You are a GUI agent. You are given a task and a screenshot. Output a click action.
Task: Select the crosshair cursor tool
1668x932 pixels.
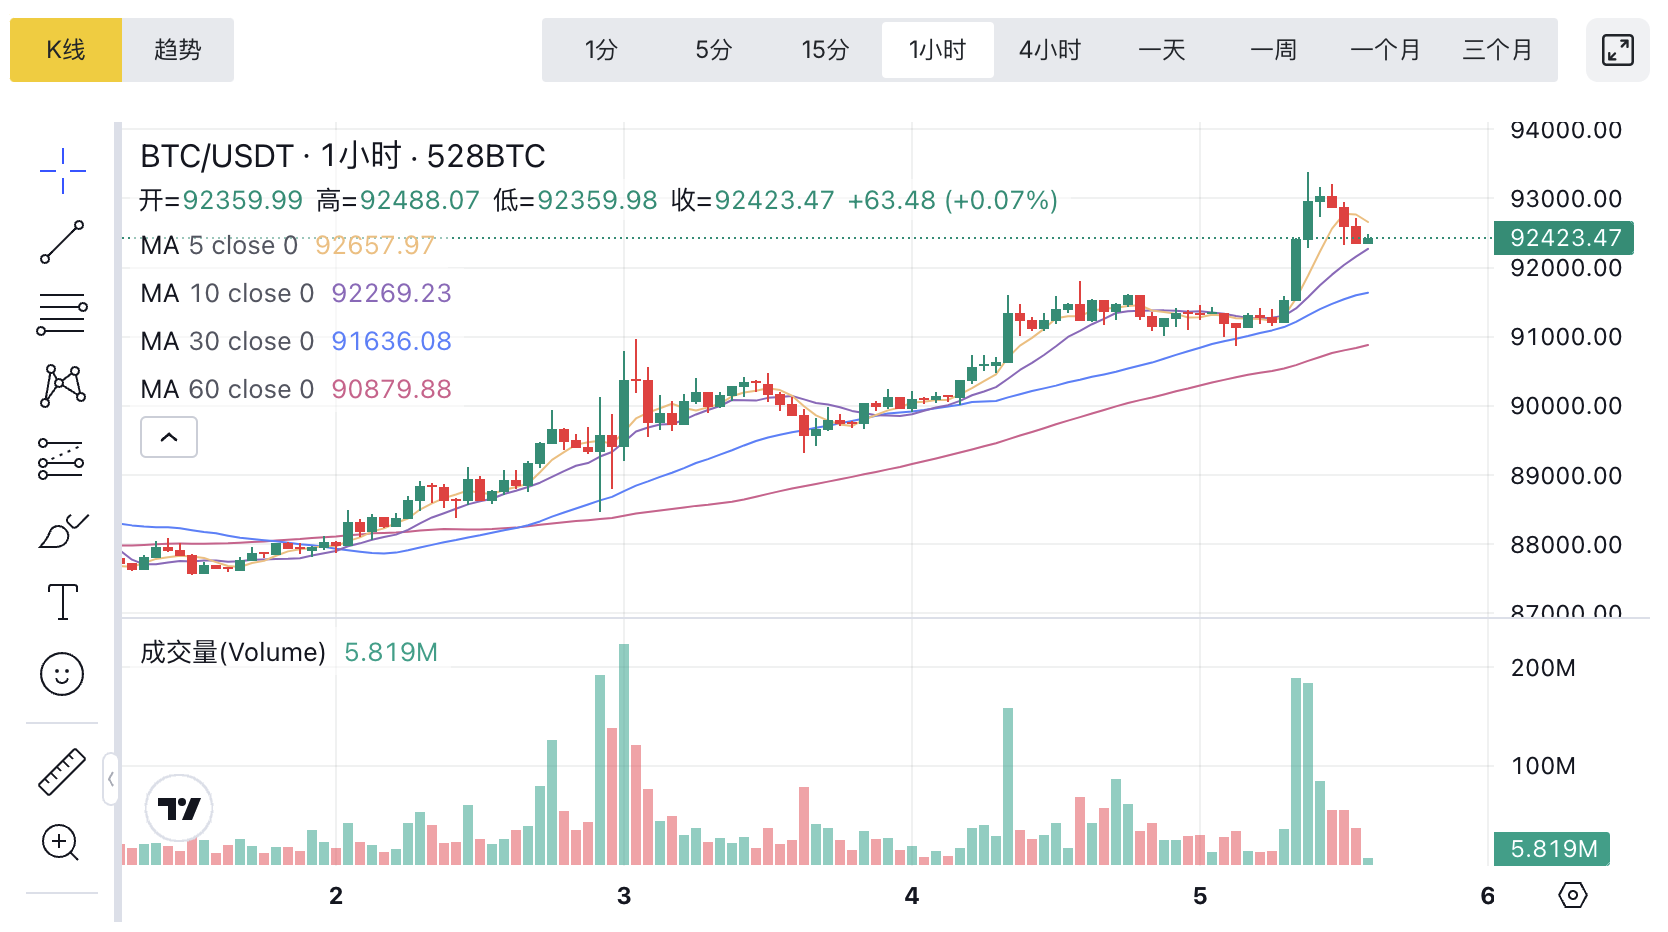pyautogui.click(x=62, y=171)
